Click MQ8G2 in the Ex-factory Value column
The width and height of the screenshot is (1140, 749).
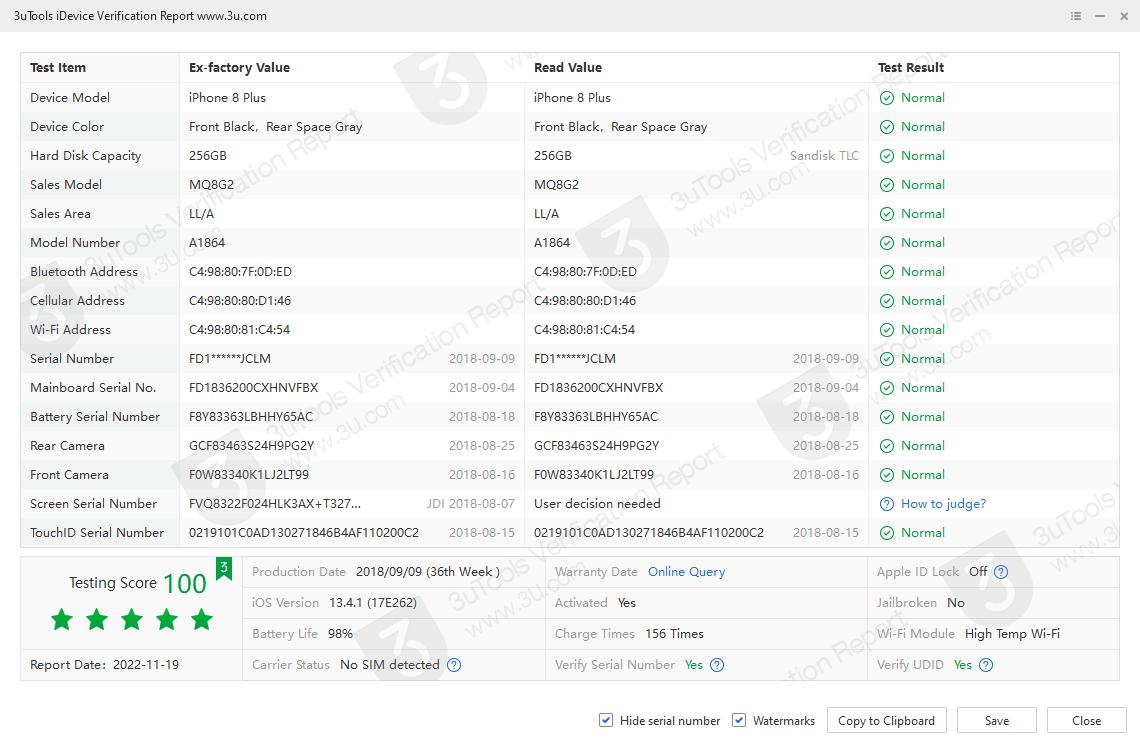(x=212, y=185)
